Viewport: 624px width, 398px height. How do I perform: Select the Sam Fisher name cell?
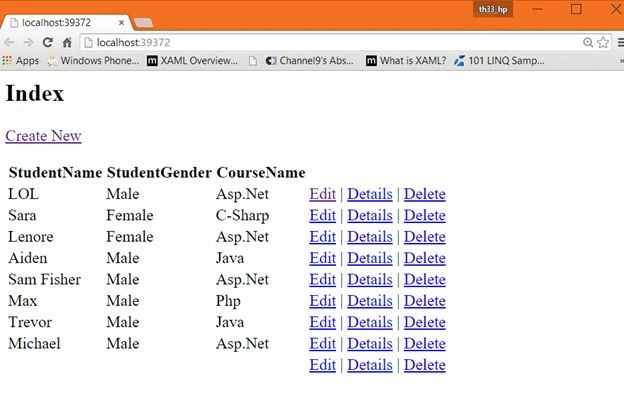tap(45, 280)
